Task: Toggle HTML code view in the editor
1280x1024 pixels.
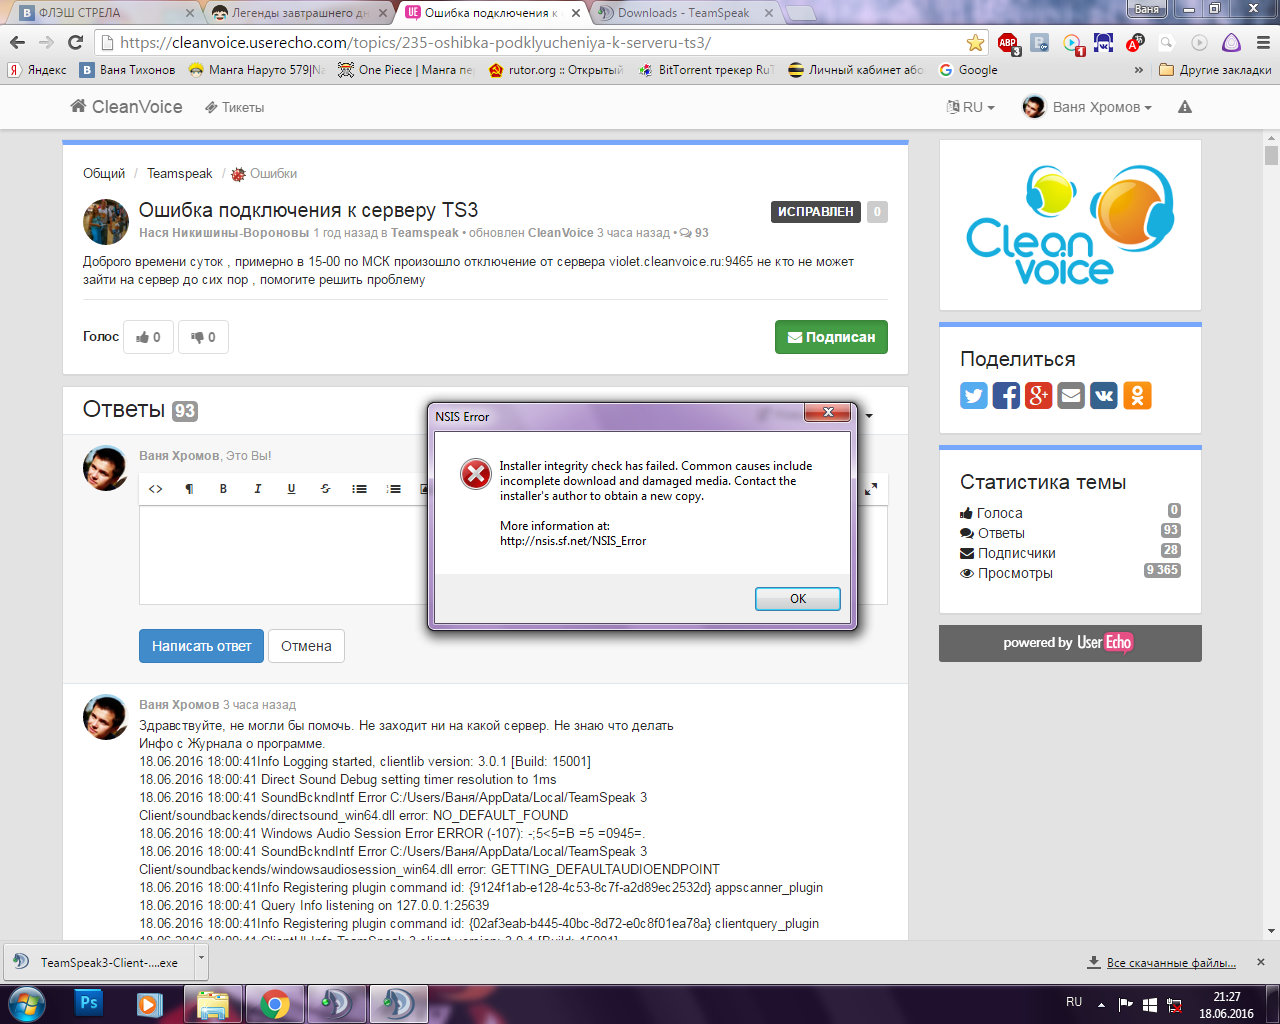Action: click(x=155, y=489)
